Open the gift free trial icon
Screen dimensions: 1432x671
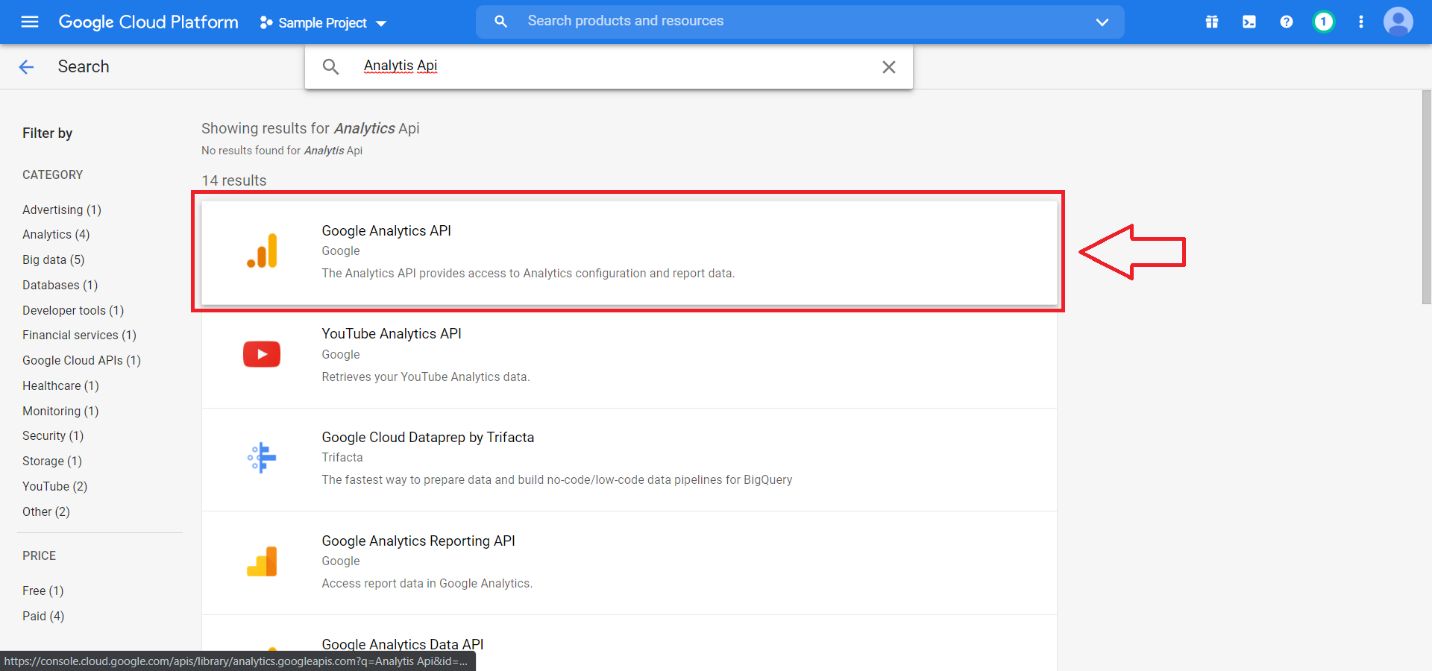(x=1212, y=22)
